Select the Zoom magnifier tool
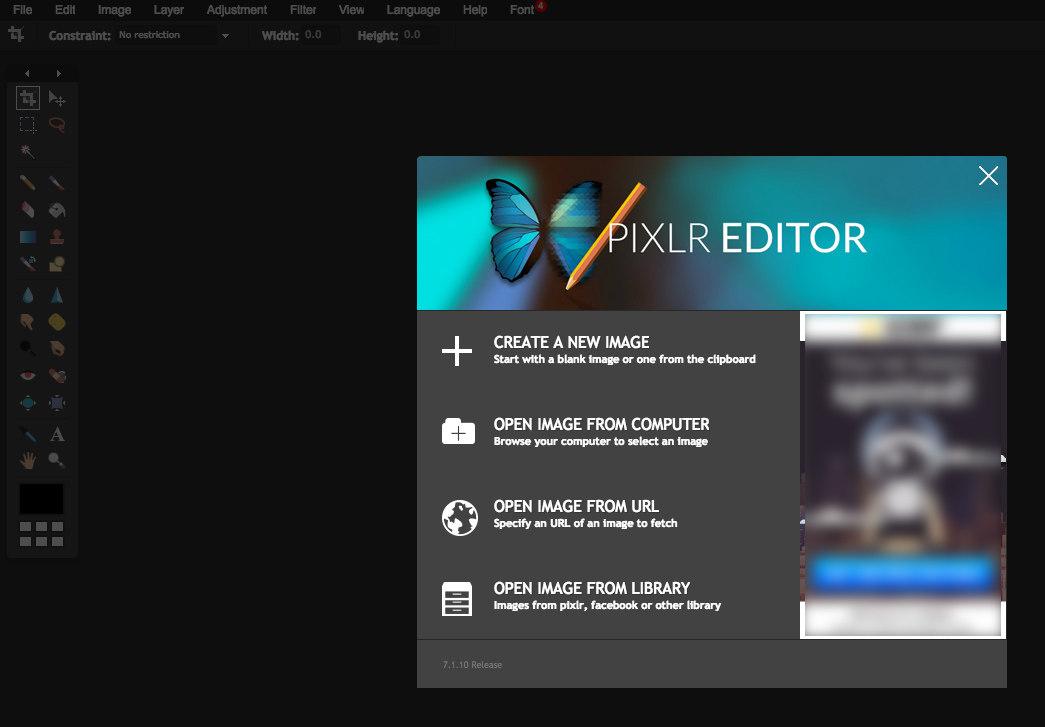 point(57,460)
